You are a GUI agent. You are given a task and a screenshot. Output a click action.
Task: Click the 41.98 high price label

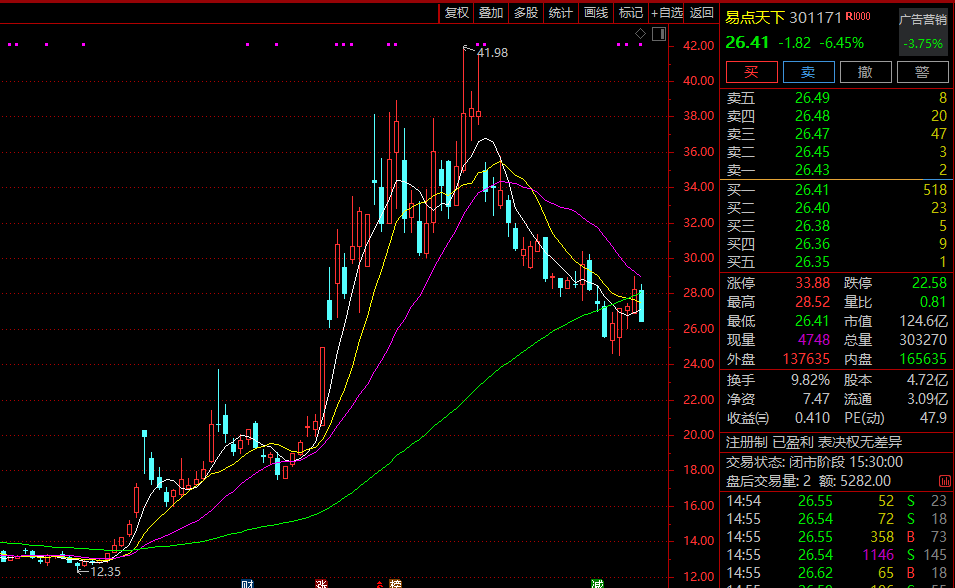click(492, 53)
